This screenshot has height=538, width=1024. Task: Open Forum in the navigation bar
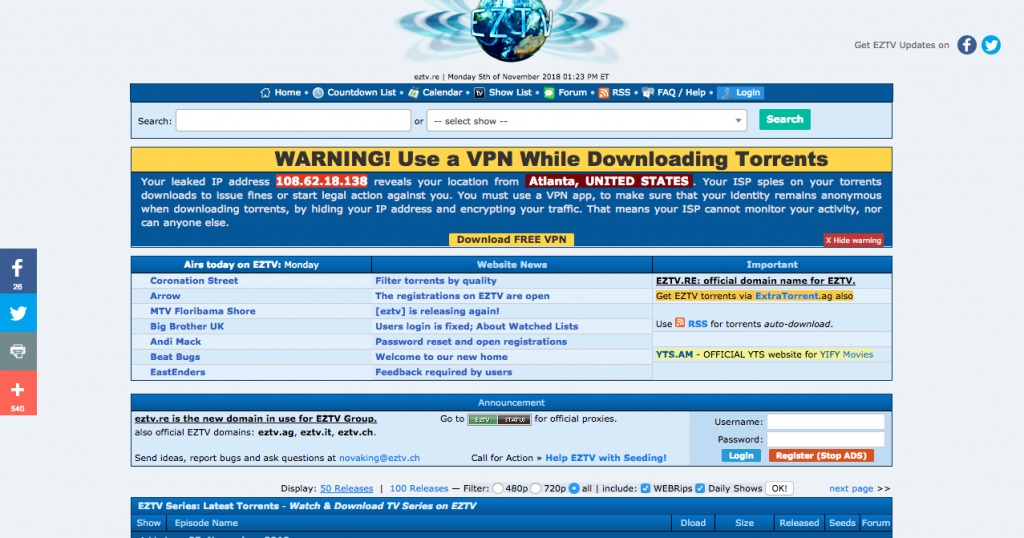click(x=572, y=93)
